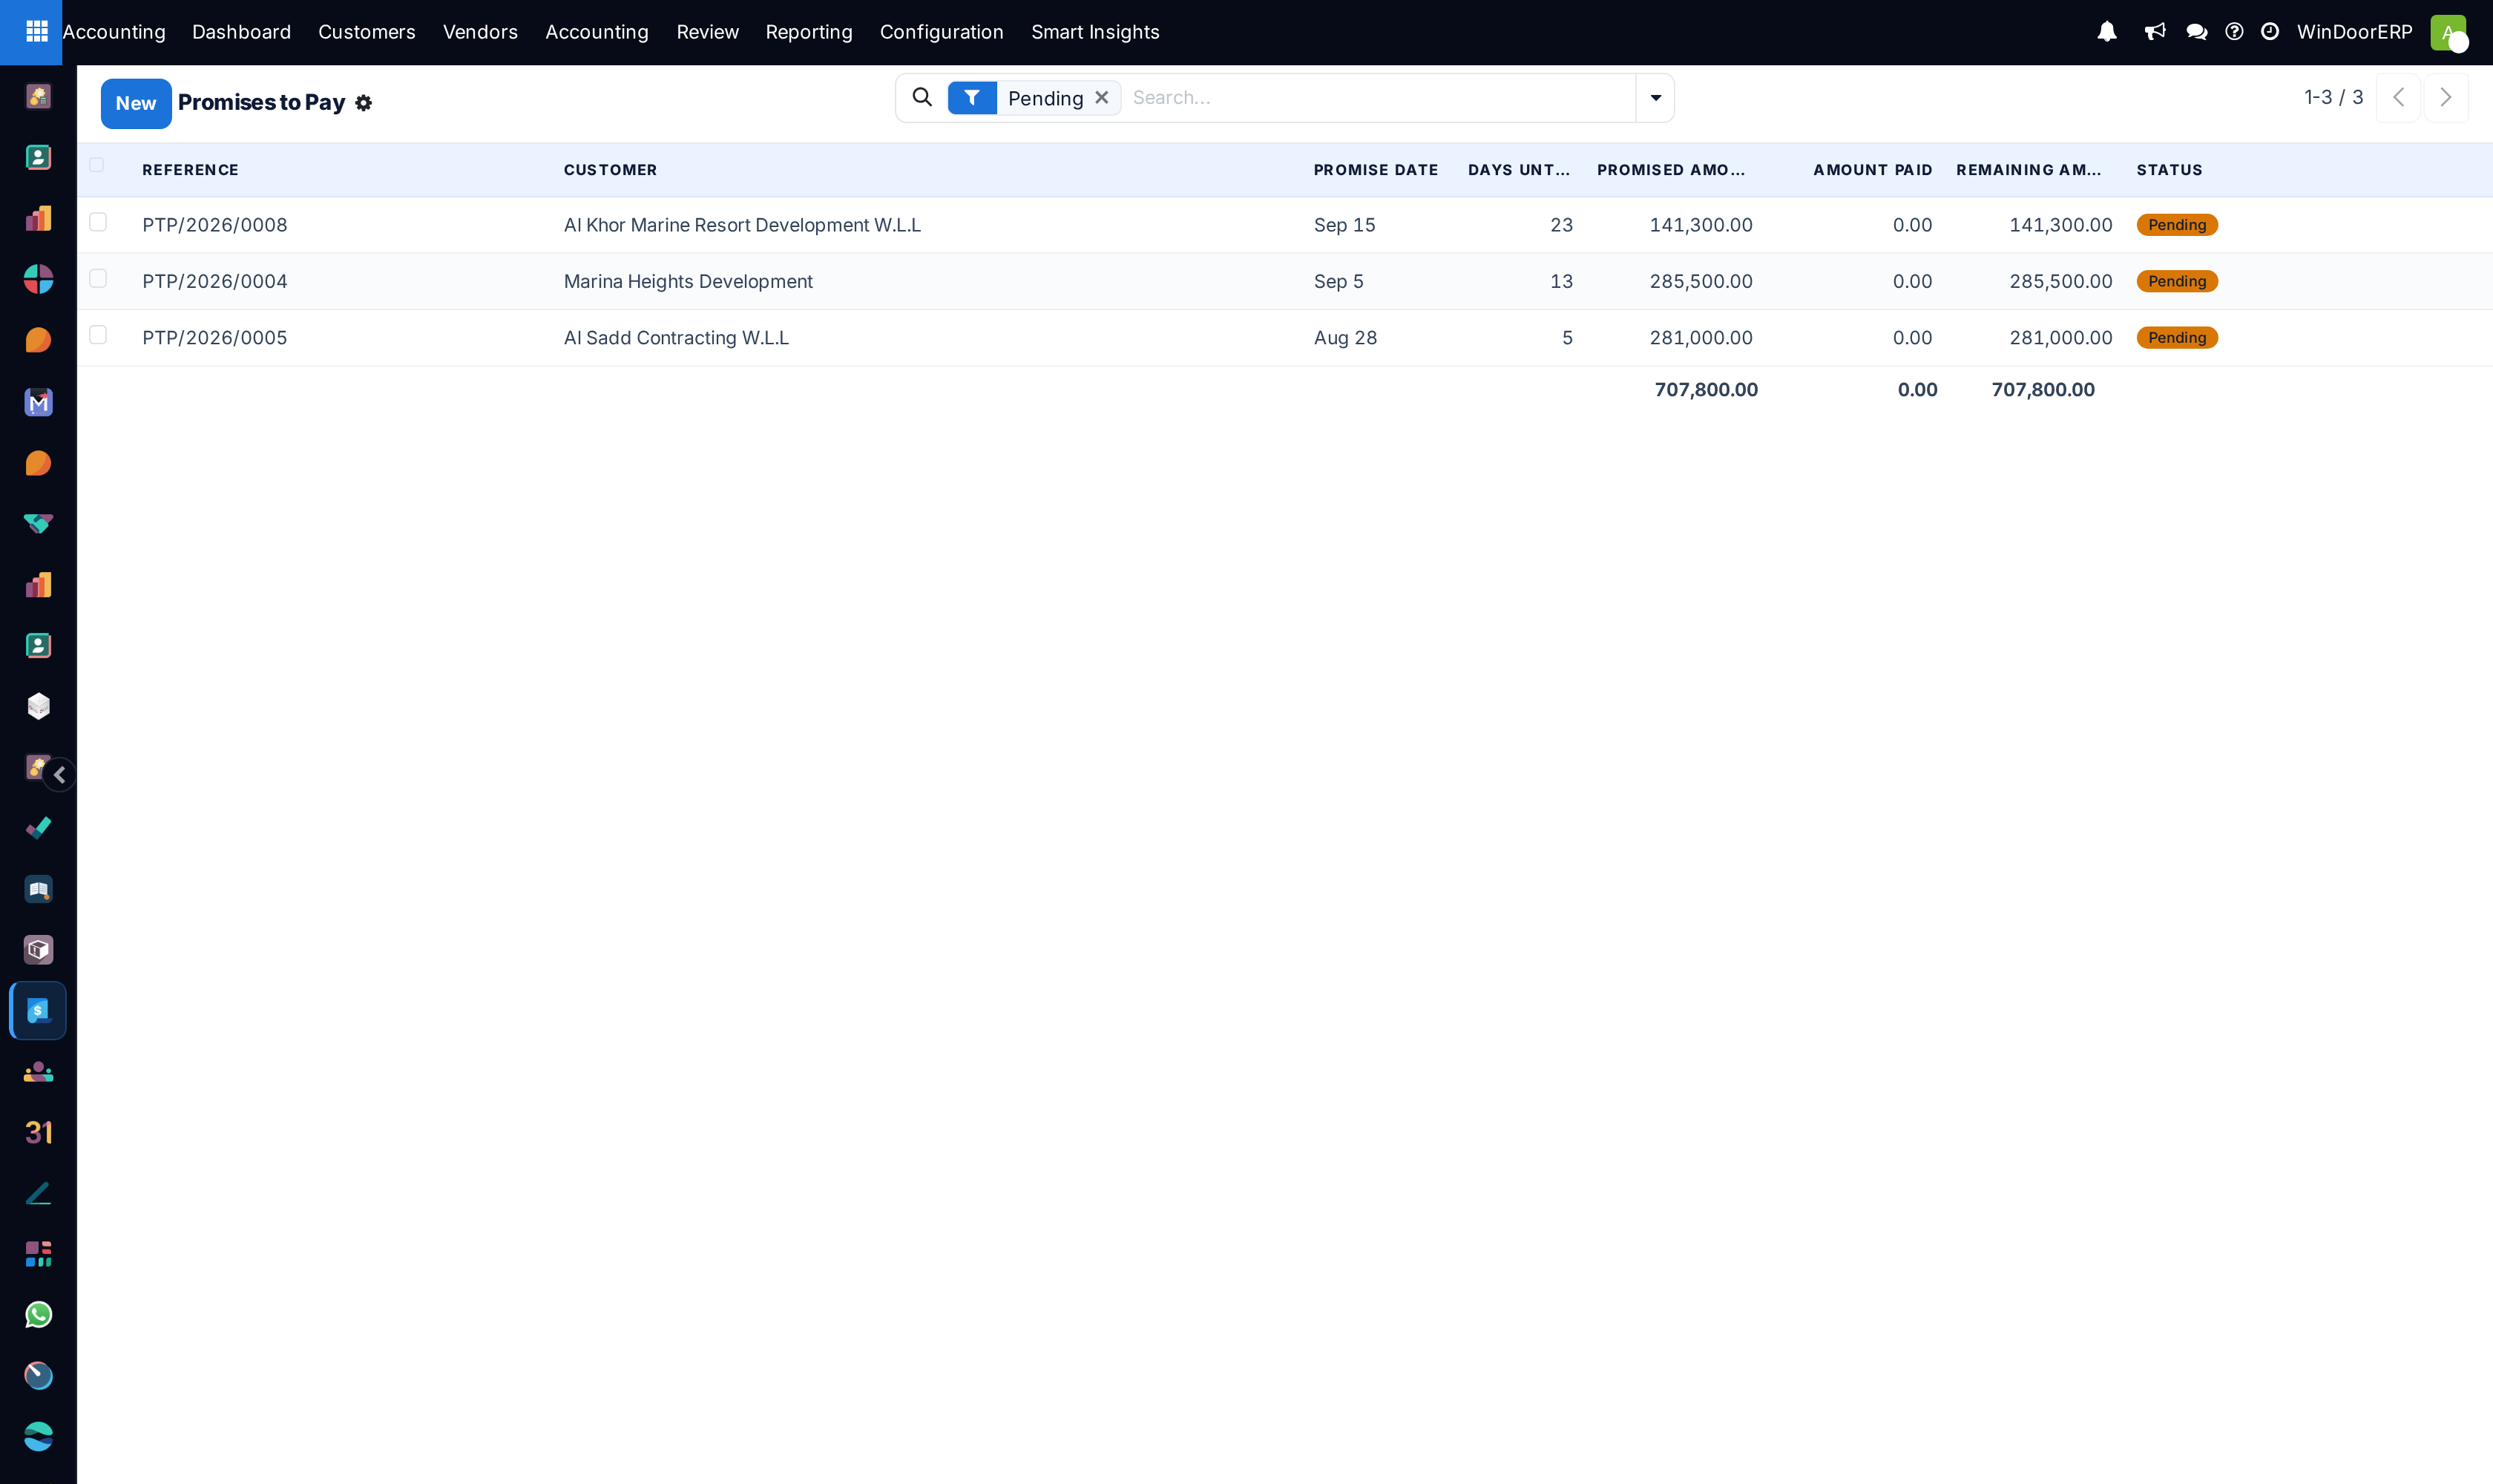Open the Accounting menu next to Vendors
2493x1484 pixels.
597,32
